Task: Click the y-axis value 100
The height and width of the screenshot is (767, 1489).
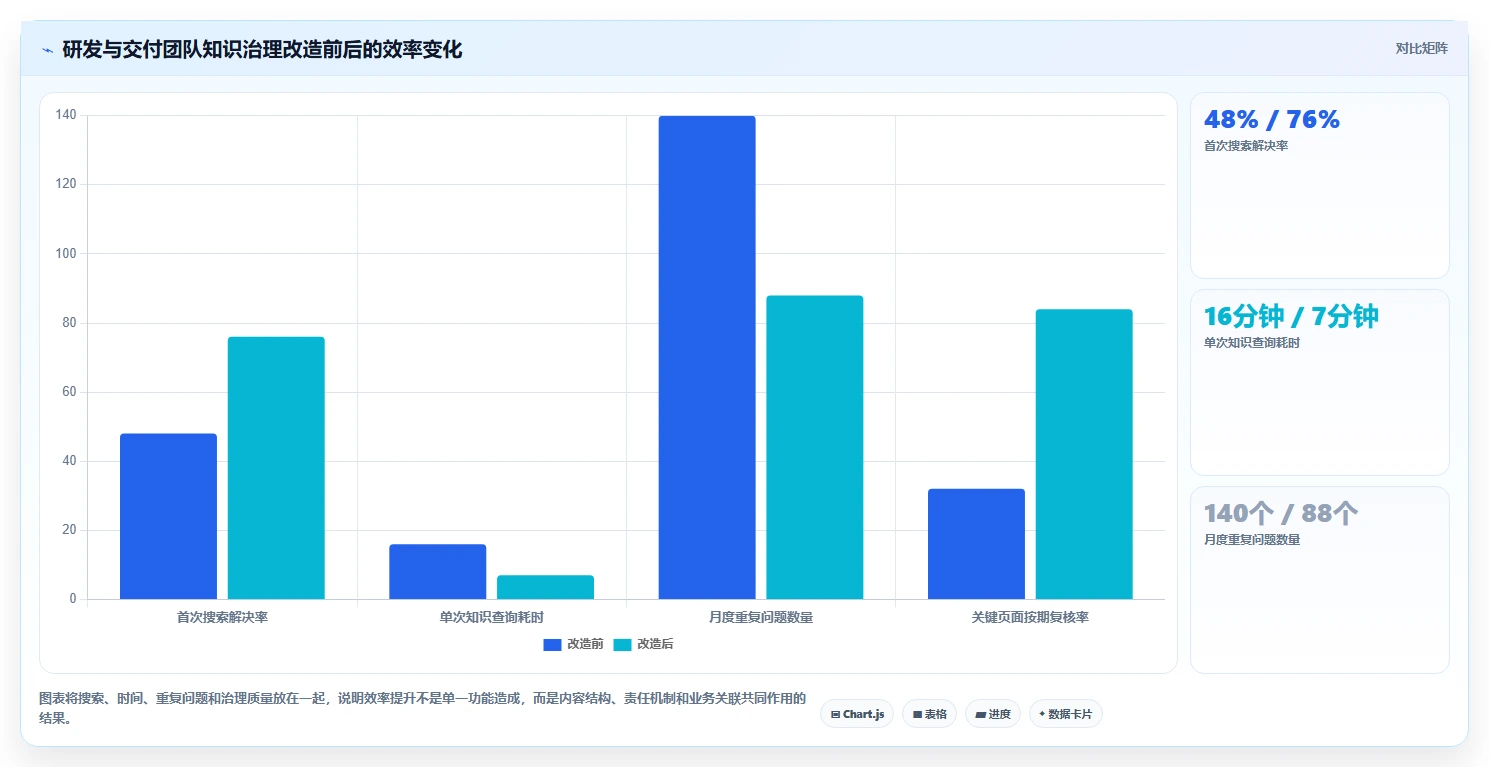Action: (x=66, y=253)
